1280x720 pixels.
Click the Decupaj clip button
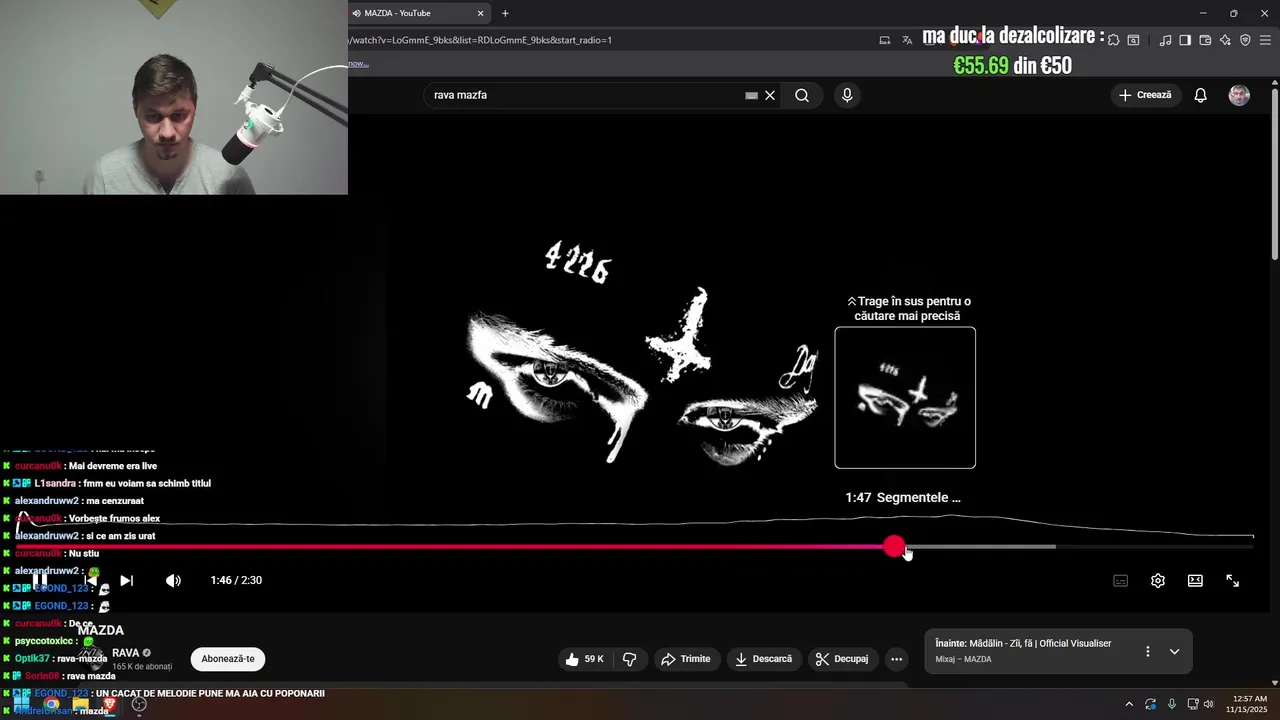842,659
